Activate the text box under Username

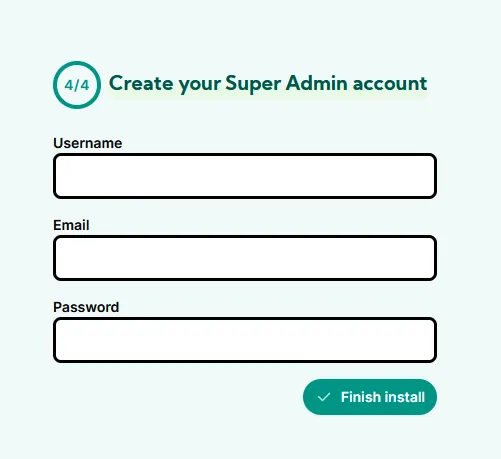245,176
